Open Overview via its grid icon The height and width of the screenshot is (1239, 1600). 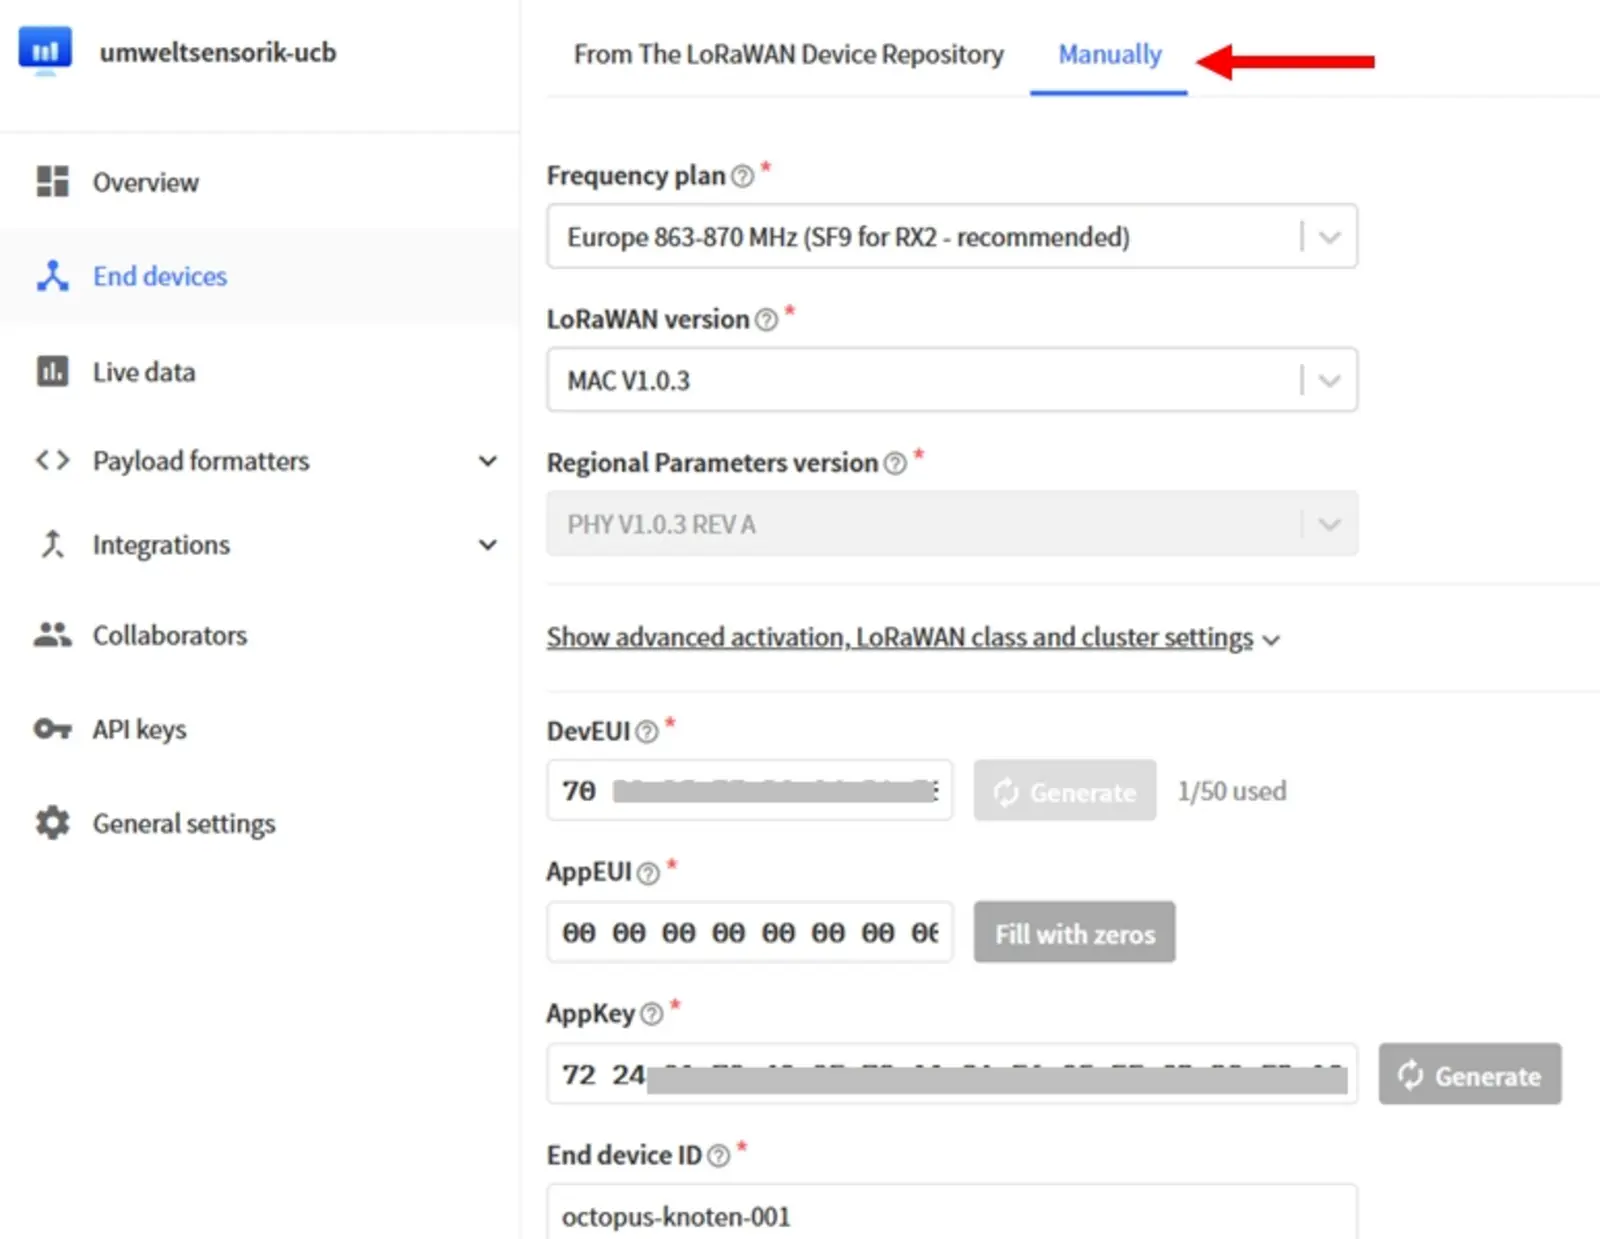point(52,182)
